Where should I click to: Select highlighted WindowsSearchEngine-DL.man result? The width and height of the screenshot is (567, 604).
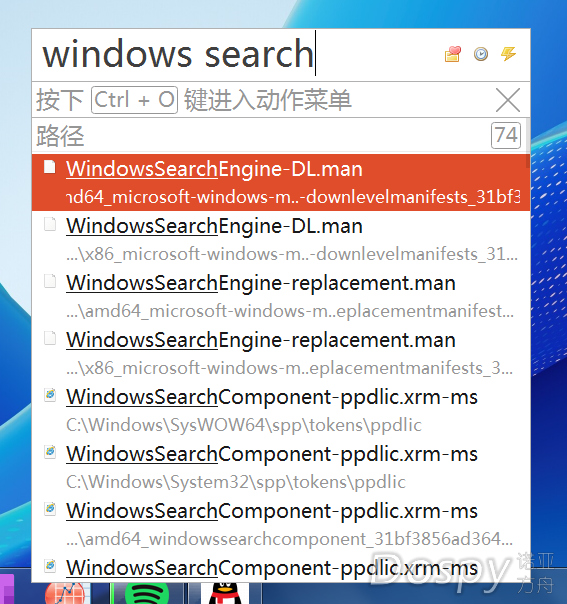point(280,183)
